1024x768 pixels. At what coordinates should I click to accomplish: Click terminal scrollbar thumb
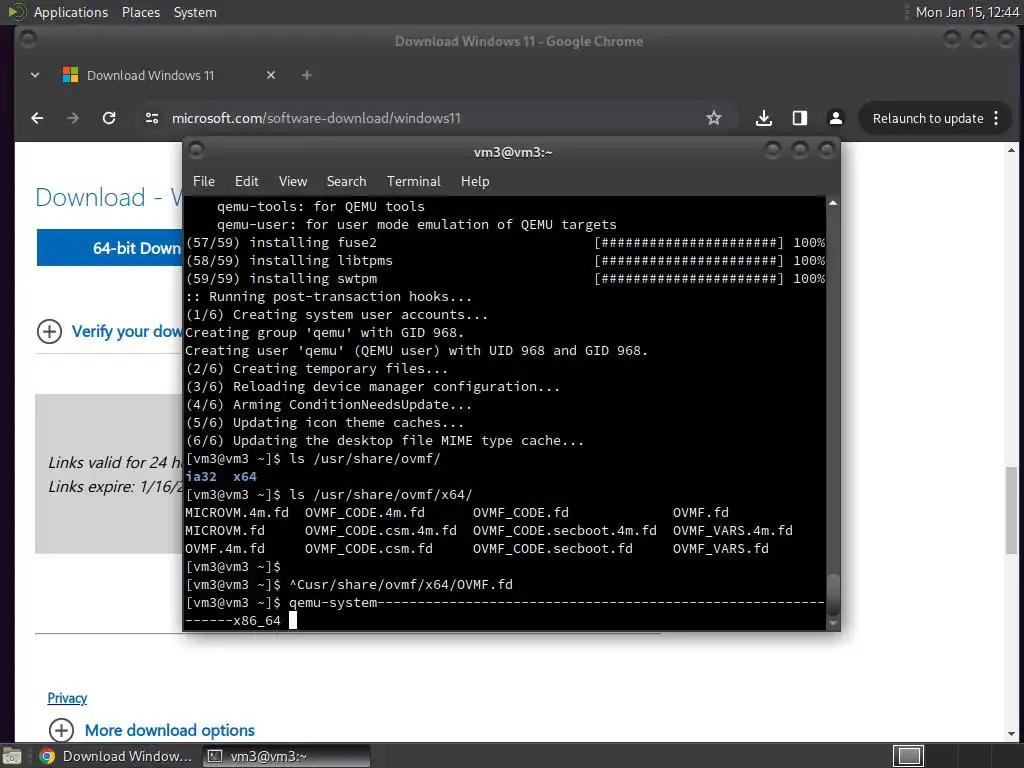(833, 594)
